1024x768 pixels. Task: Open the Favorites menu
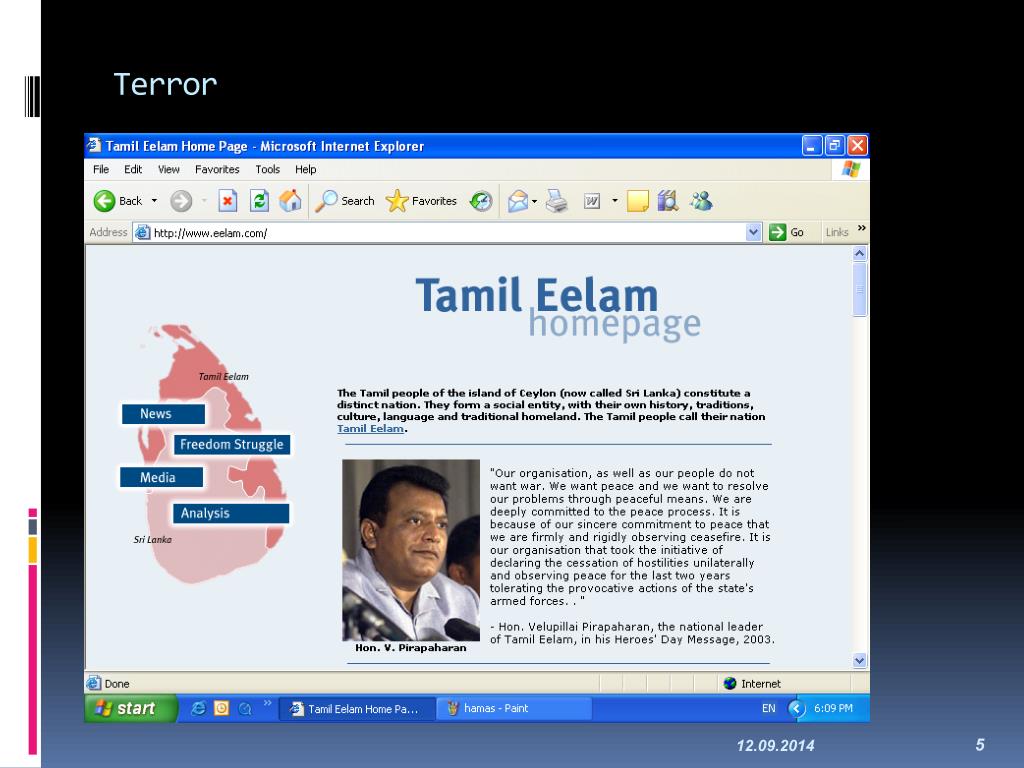217,170
